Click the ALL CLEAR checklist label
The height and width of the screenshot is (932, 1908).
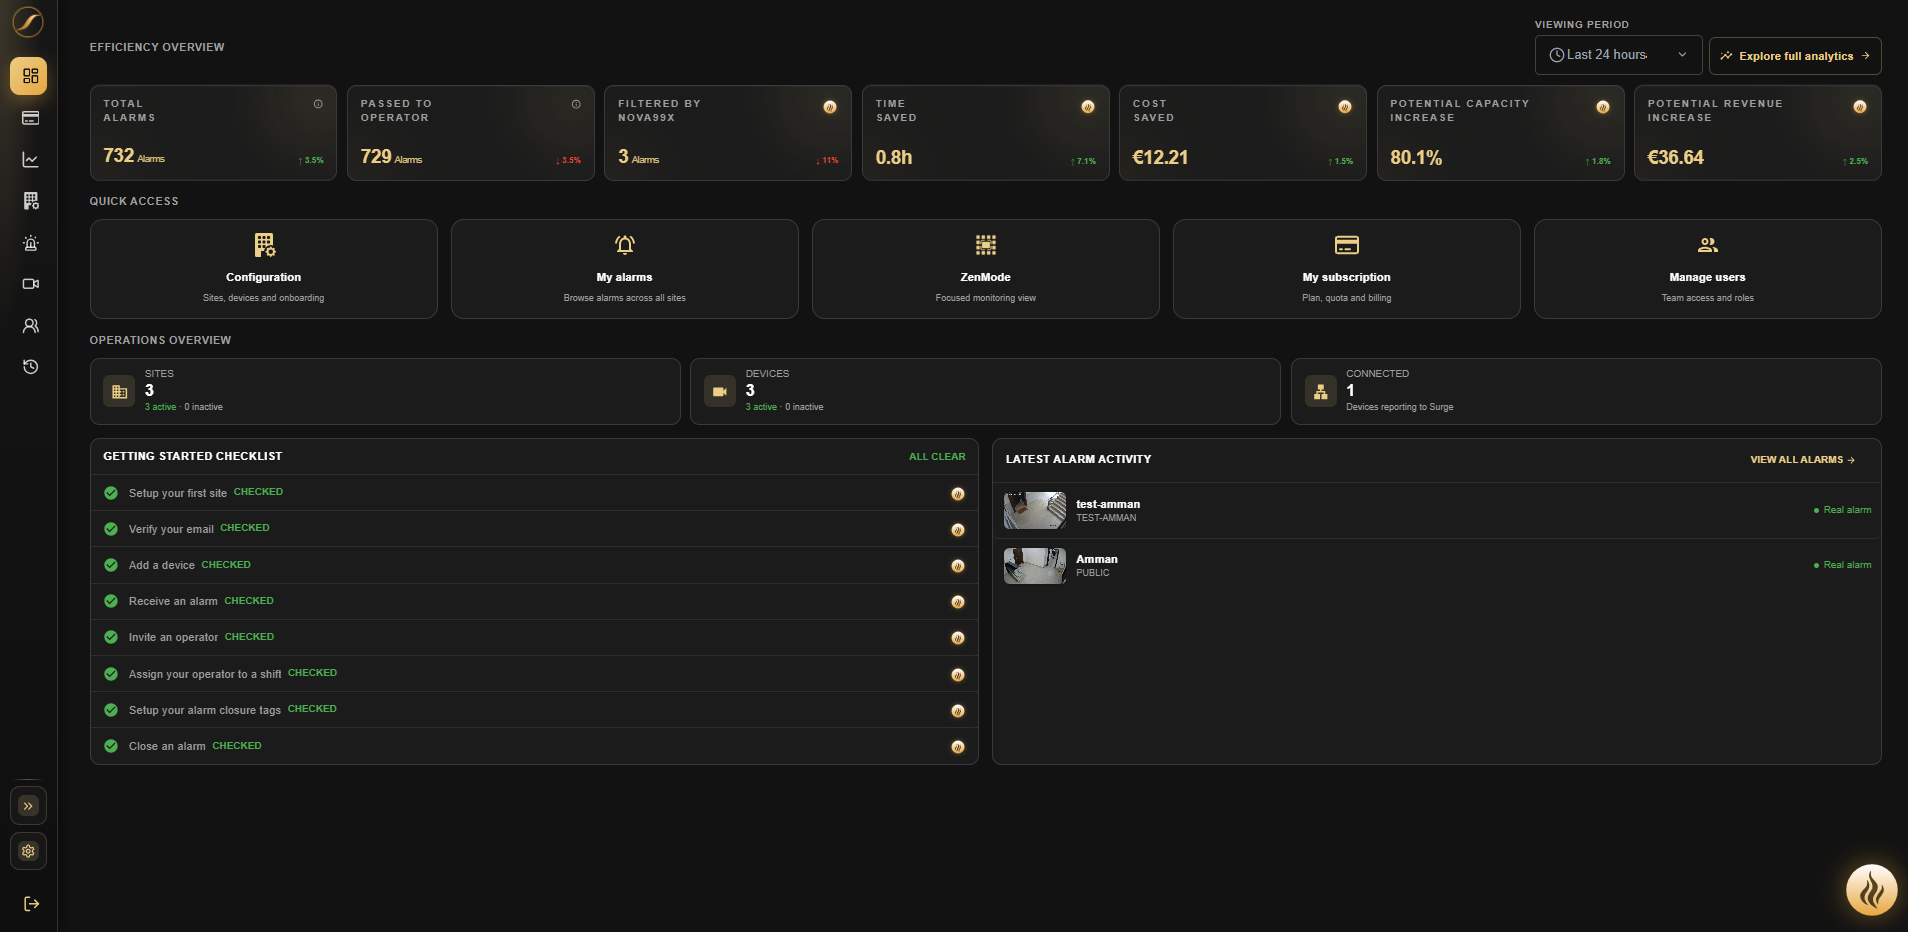pyautogui.click(x=937, y=457)
